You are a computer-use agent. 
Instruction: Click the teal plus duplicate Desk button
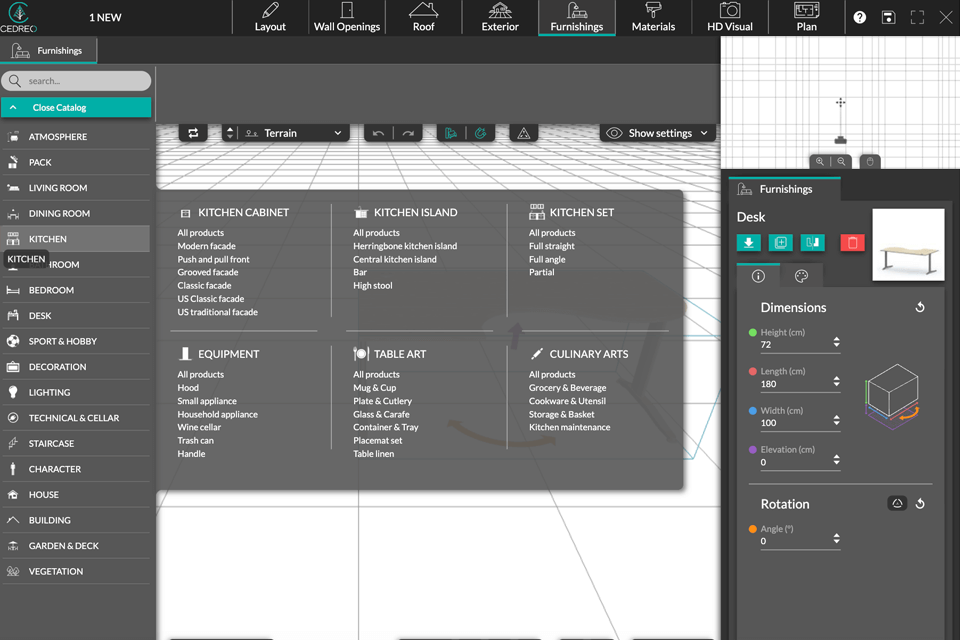pos(781,243)
